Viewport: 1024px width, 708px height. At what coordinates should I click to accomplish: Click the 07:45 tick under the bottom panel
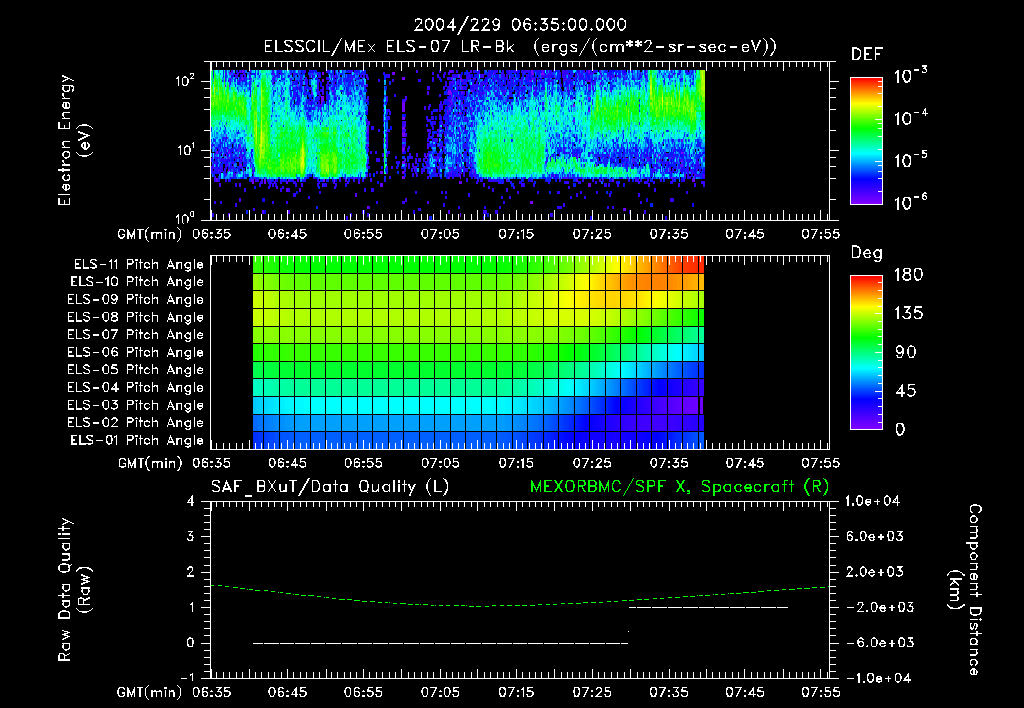[x=744, y=692]
